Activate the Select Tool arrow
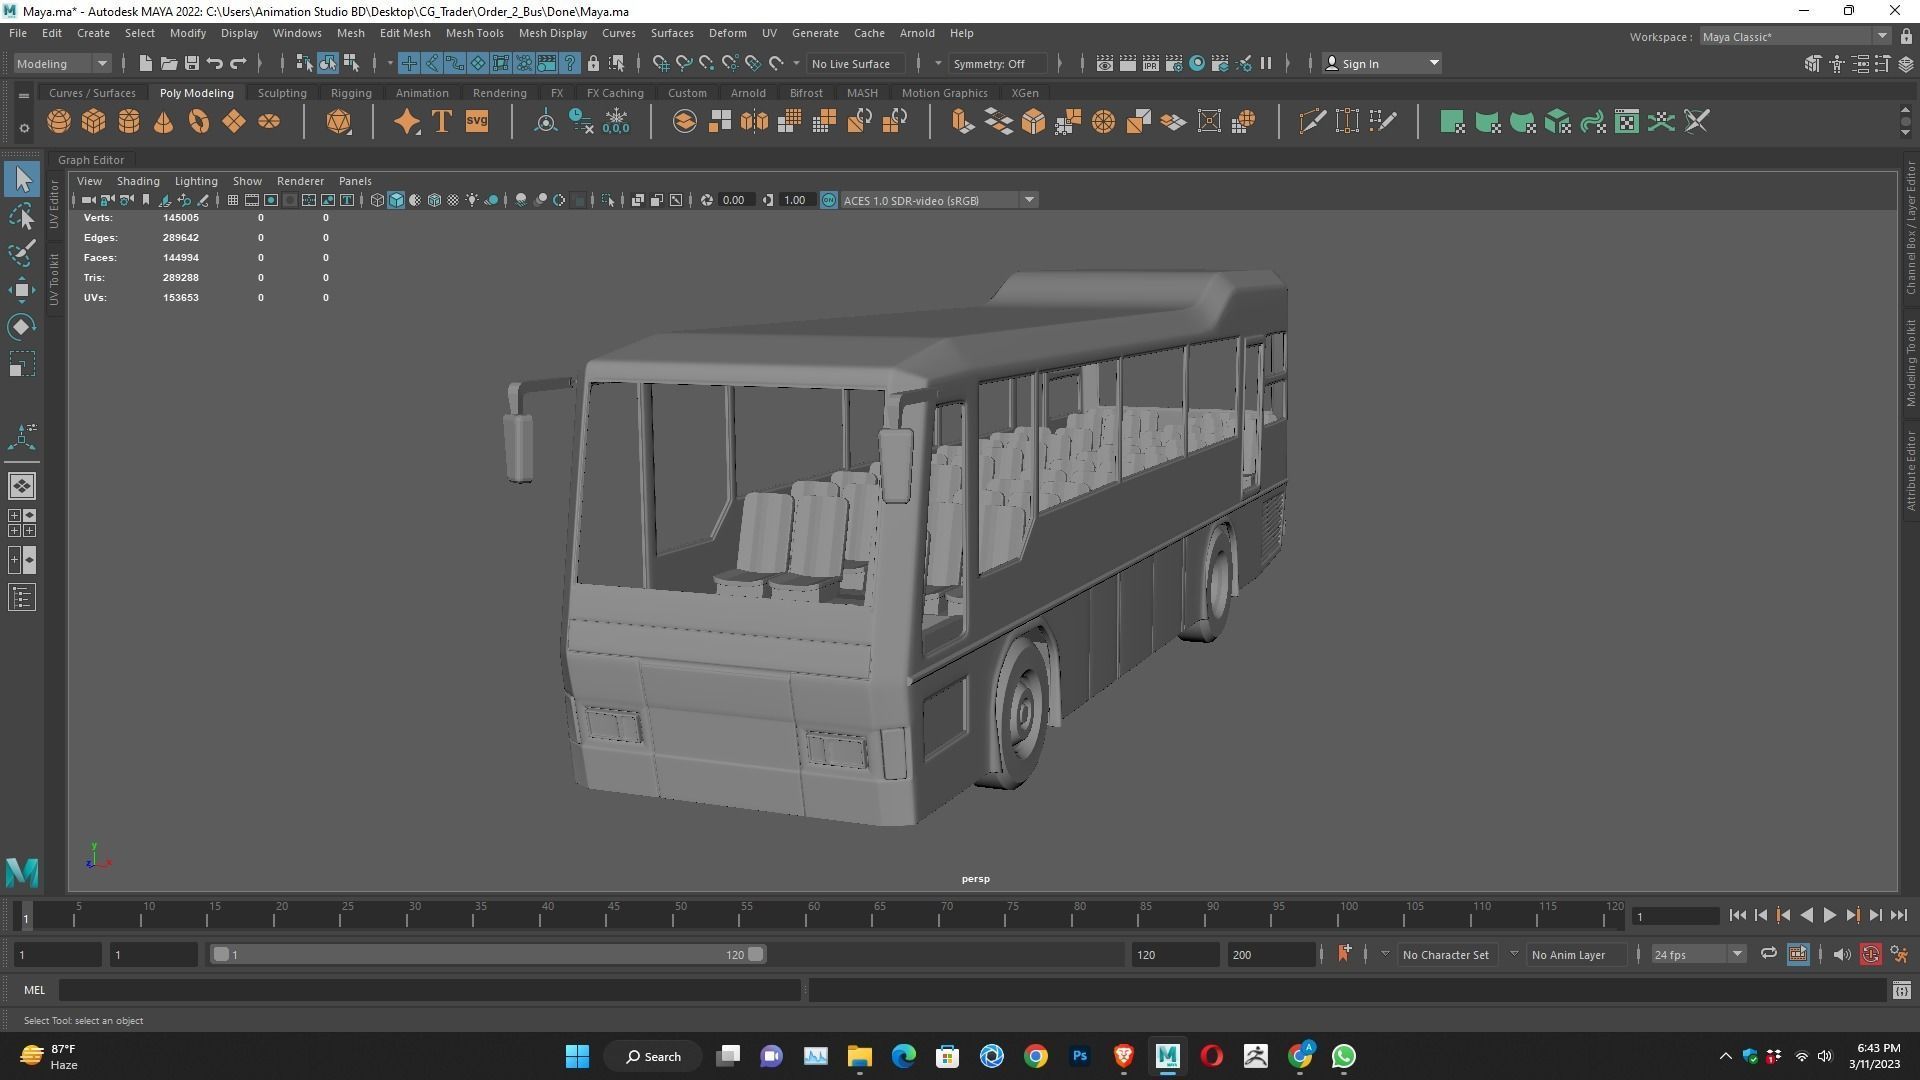This screenshot has width=1920, height=1080. [x=22, y=180]
